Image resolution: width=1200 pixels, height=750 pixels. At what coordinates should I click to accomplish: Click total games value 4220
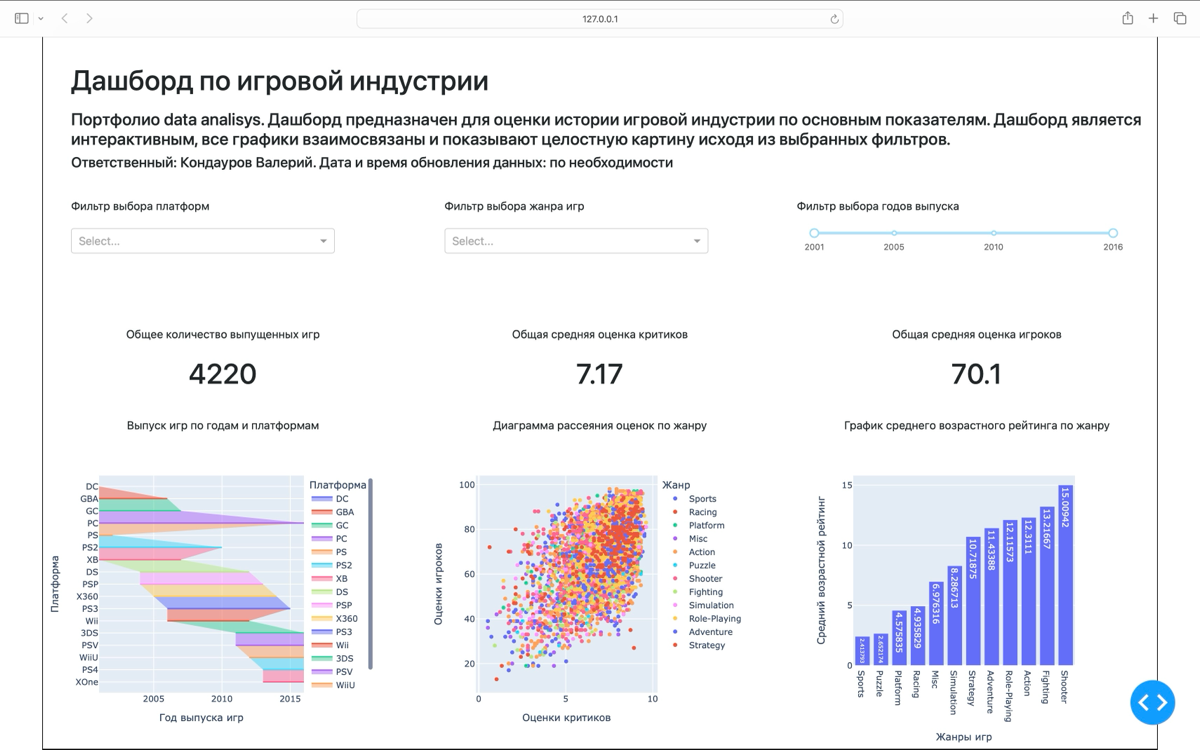223,374
